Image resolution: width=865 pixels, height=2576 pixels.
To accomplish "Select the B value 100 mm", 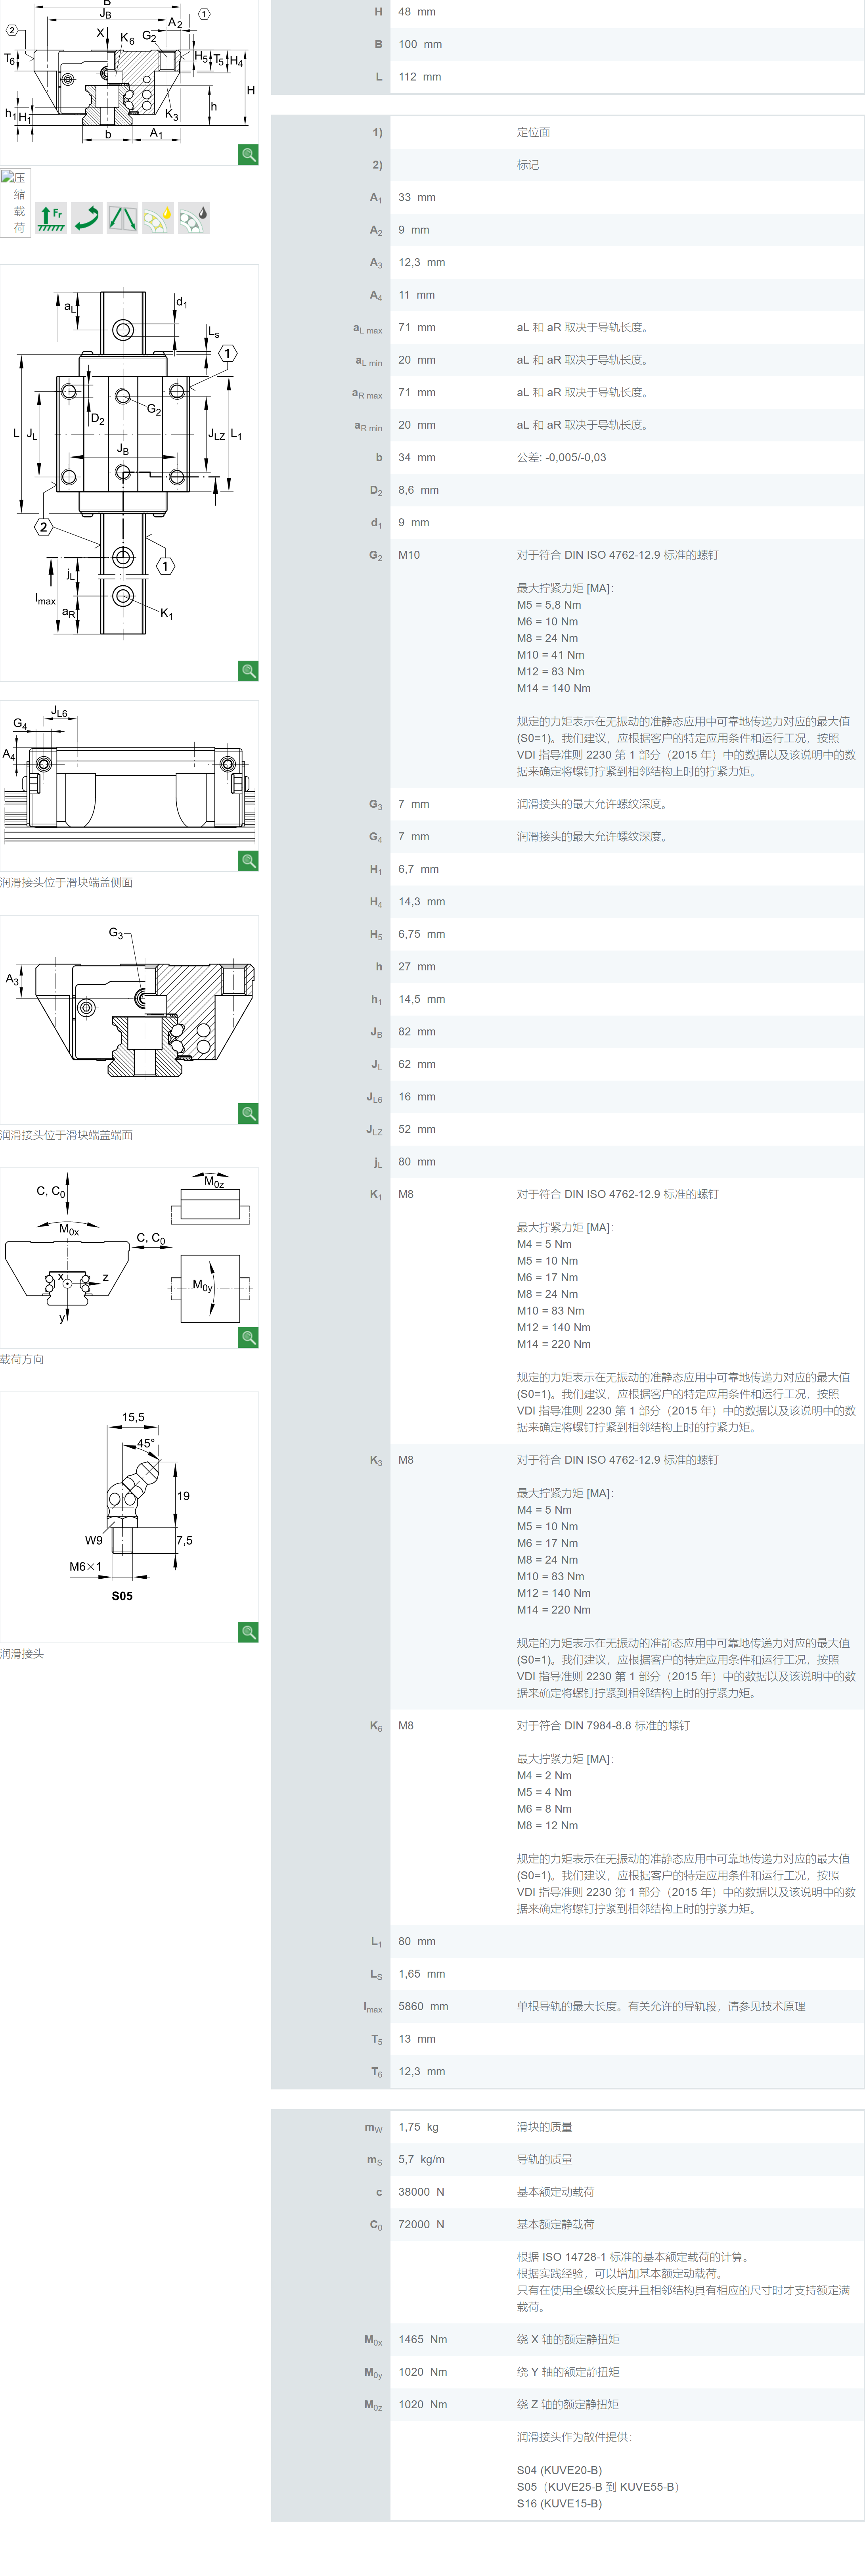I will [420, 44].
